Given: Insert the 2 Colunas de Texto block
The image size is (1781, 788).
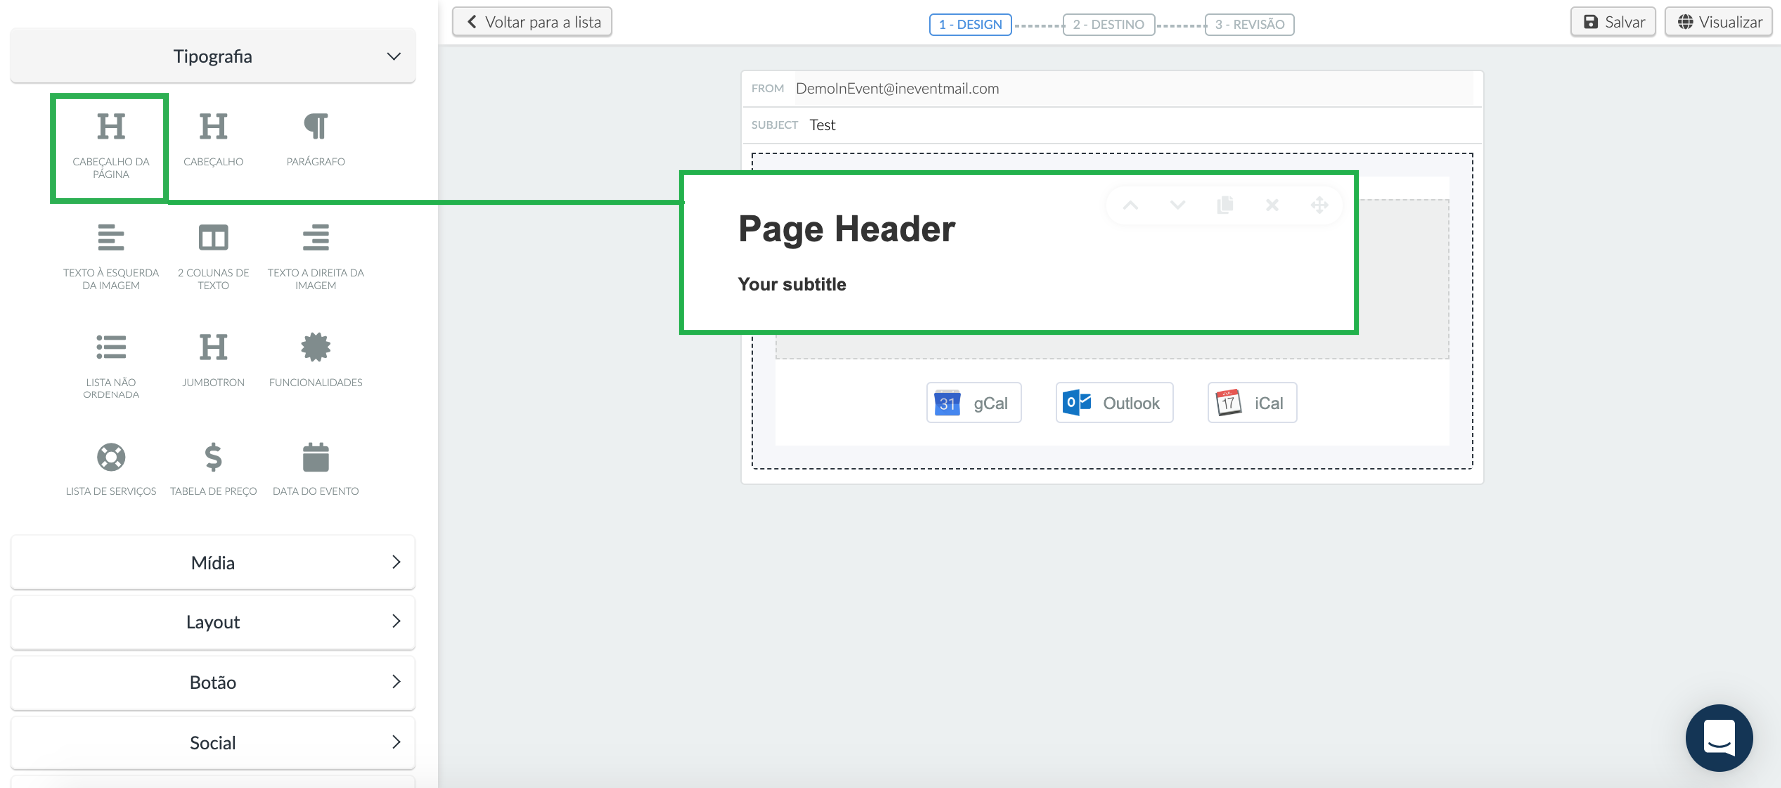Looking at the screenshot, I should (213, 256).
